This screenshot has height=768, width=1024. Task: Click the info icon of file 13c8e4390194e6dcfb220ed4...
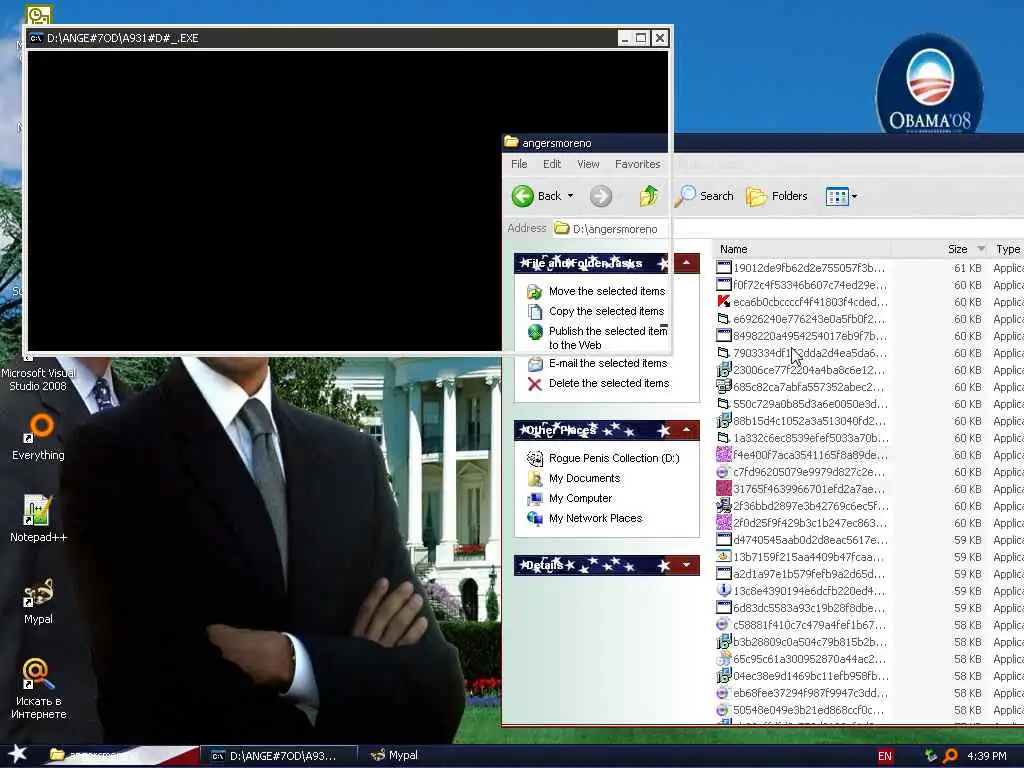(x=724, y=590)
